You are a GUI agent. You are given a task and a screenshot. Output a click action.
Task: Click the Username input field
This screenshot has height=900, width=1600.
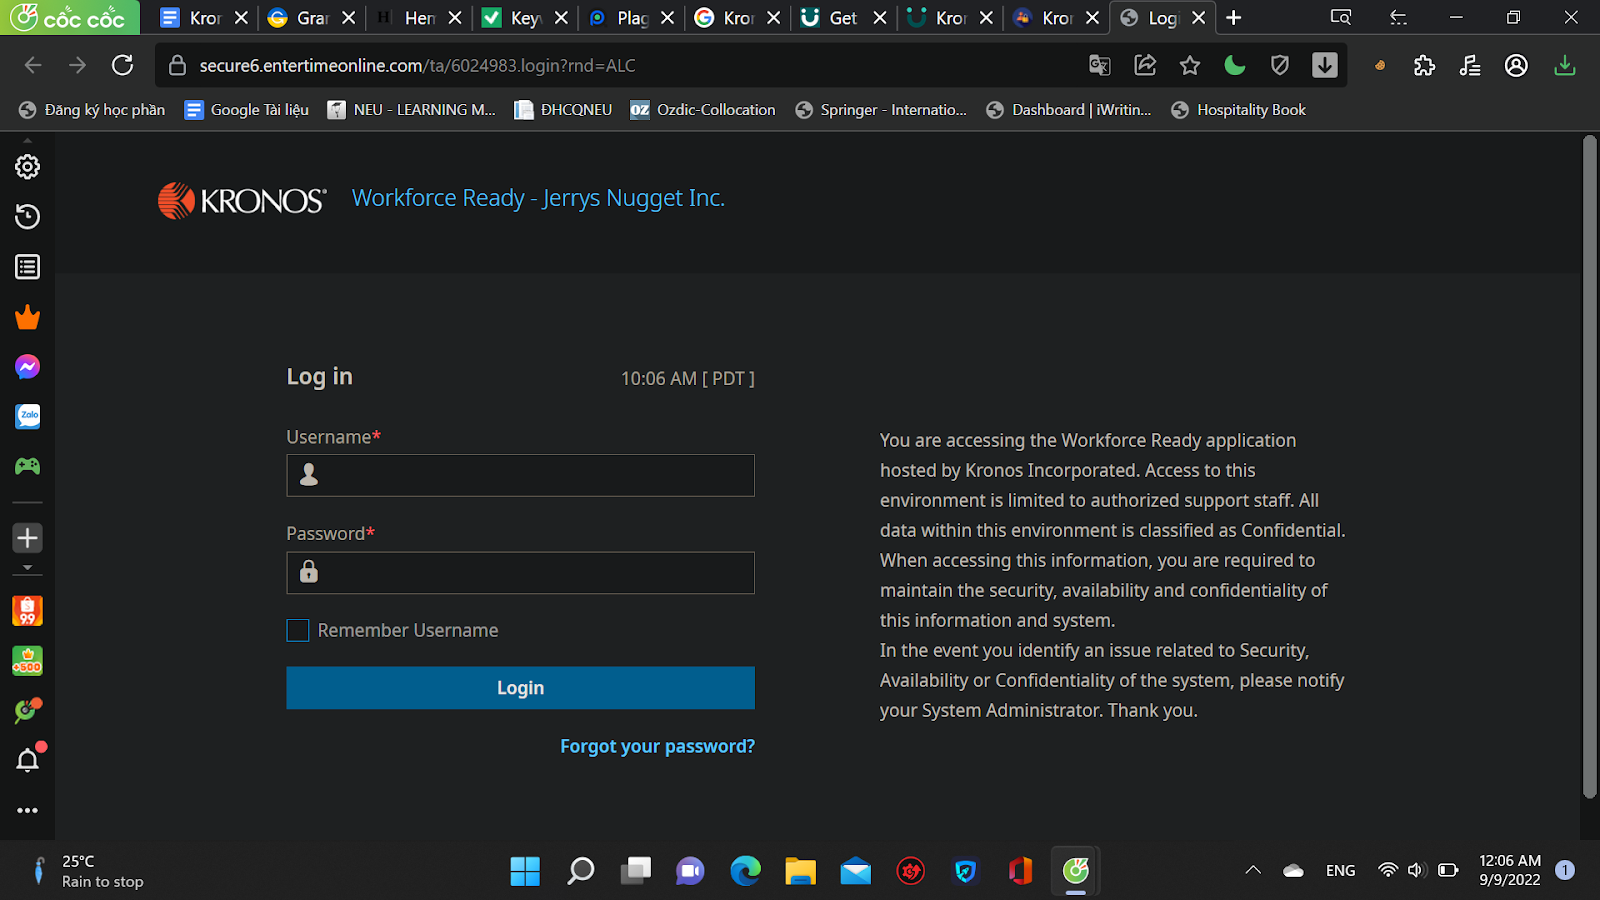pyautogui.click(x=521, y=475)
